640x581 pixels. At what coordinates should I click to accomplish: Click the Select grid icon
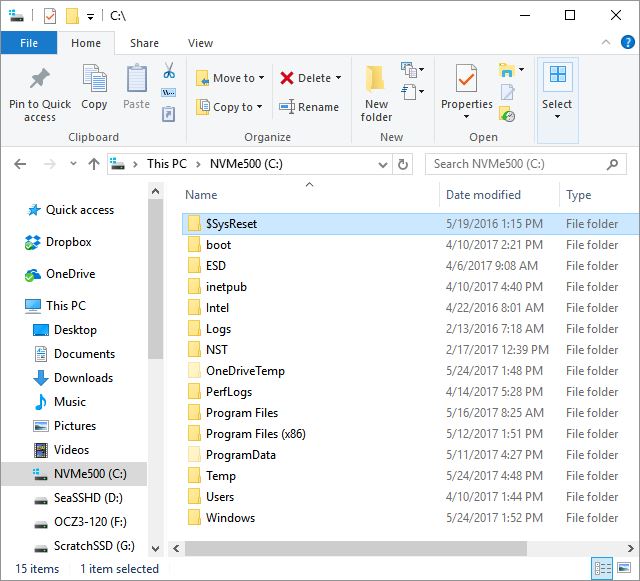coord(558,75)
